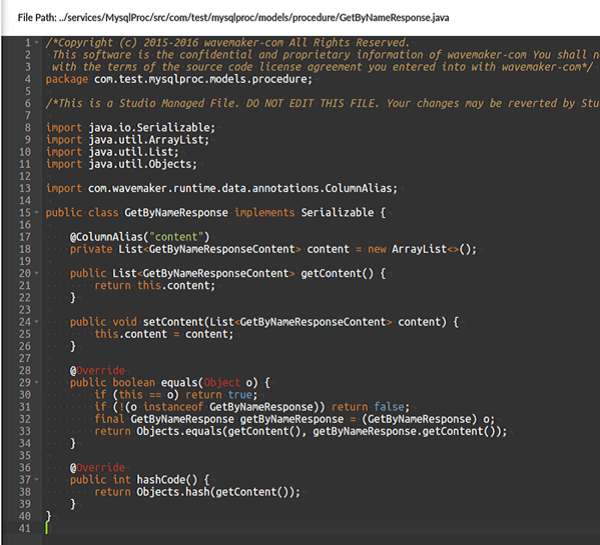The width and height of the screenshot is (600, 545).
Task: Click the @ColumnAlias("content") annotation
Action: pos(126,237)
